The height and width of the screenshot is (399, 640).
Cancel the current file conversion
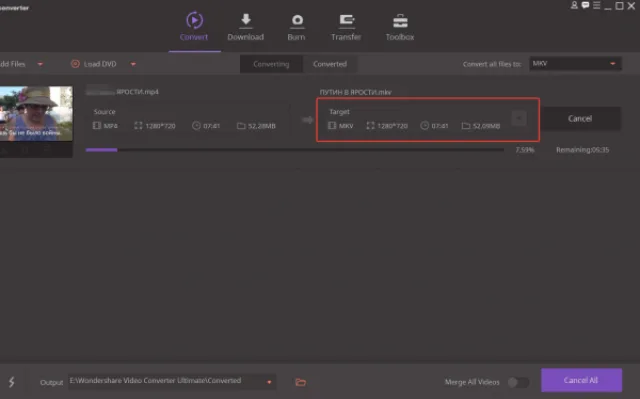tap(580, 118)
